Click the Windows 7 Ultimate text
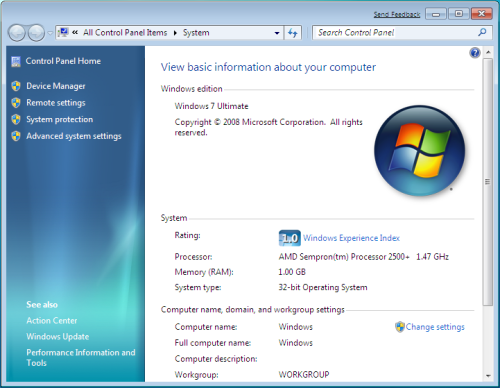Screen dimensions: 500x388 pyautogui.click(x=211, y=106)
